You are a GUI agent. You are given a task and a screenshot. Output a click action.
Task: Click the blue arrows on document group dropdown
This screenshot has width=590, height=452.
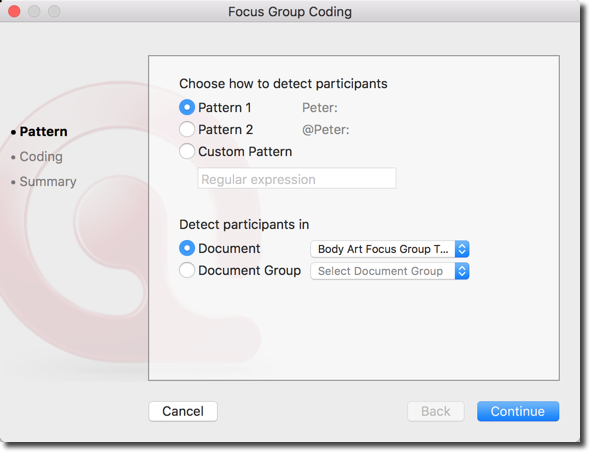click(x=462, y=271)
